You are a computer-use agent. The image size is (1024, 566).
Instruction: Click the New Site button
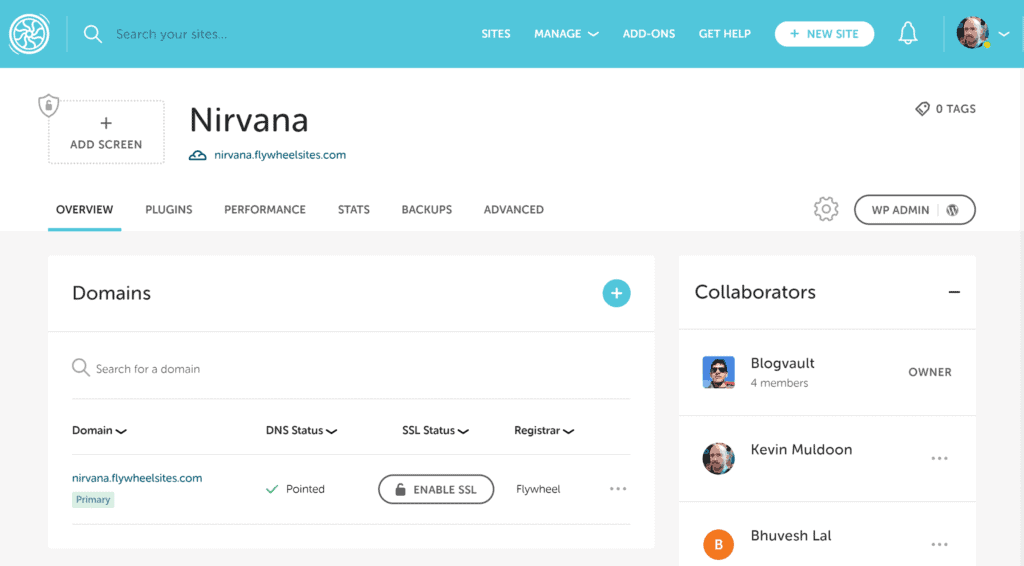click(824, 34)
